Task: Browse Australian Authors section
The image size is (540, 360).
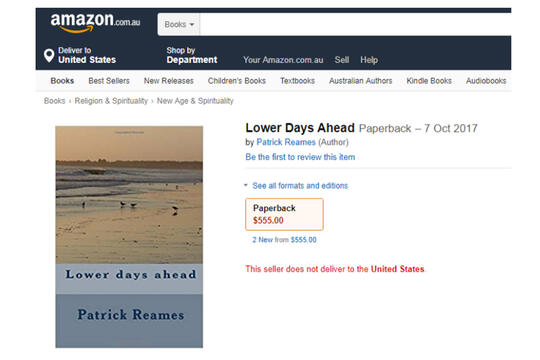Action: 361,81
